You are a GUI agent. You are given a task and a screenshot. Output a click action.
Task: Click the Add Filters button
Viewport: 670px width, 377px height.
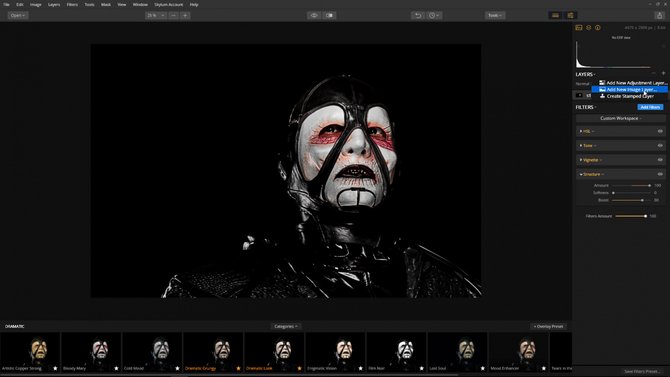tap(650, 107)
